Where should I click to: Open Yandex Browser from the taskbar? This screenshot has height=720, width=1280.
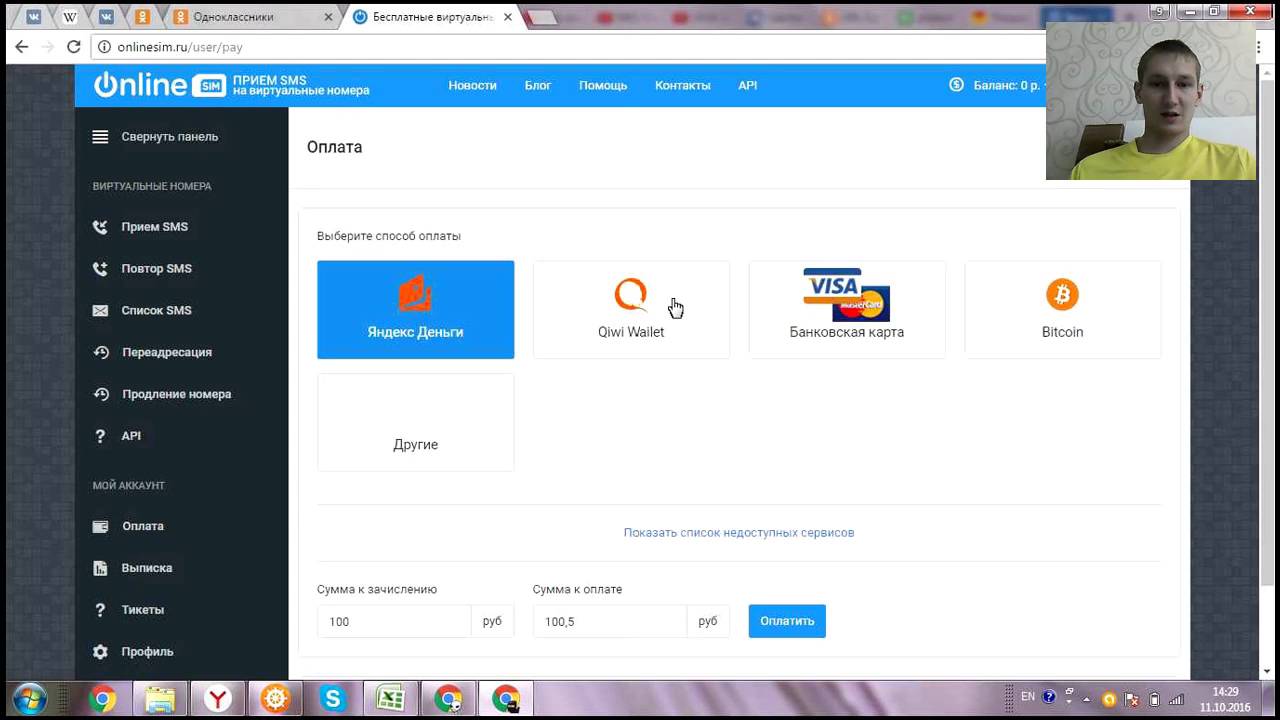click(x=218, y=700)
